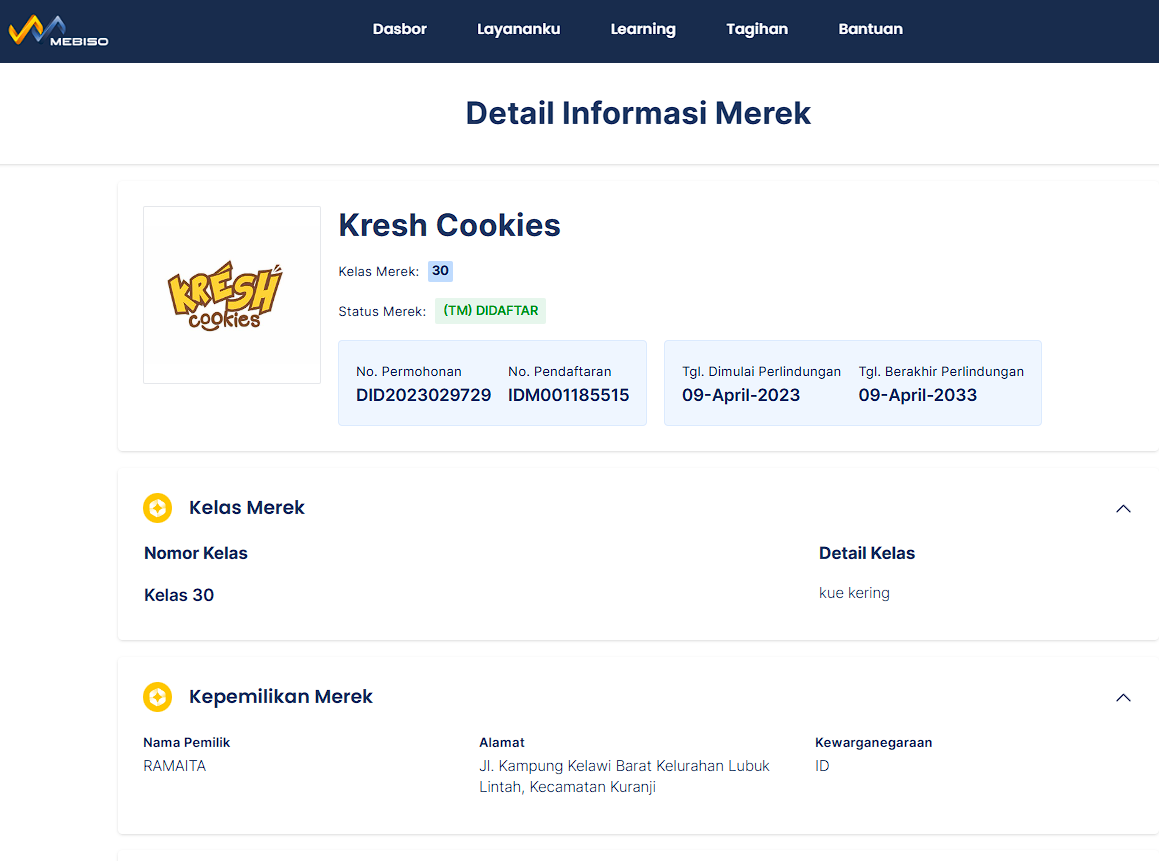Open the Layananku menu item
This screenshot has height=861, width=1159.
click(518, 30)
